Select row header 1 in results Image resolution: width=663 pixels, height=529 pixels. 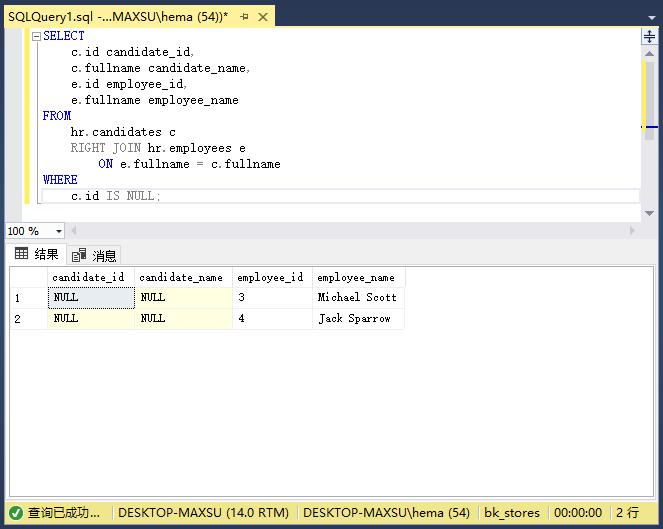(29, 298)
